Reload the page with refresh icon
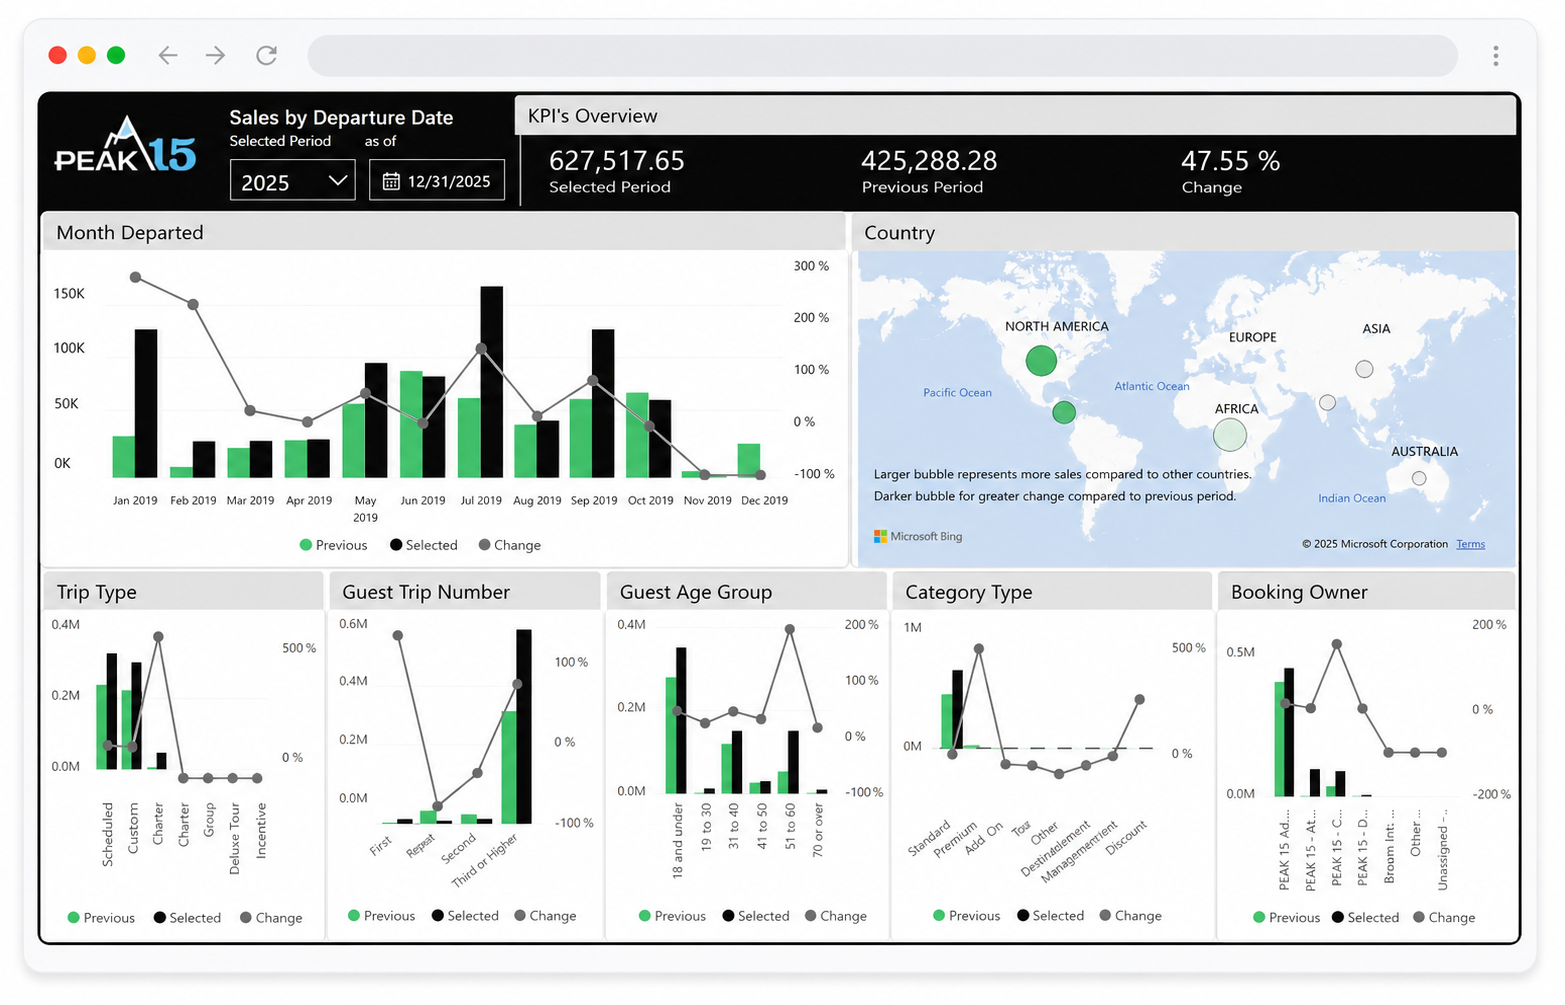The image size is (1565, 1005). (266, 55)
